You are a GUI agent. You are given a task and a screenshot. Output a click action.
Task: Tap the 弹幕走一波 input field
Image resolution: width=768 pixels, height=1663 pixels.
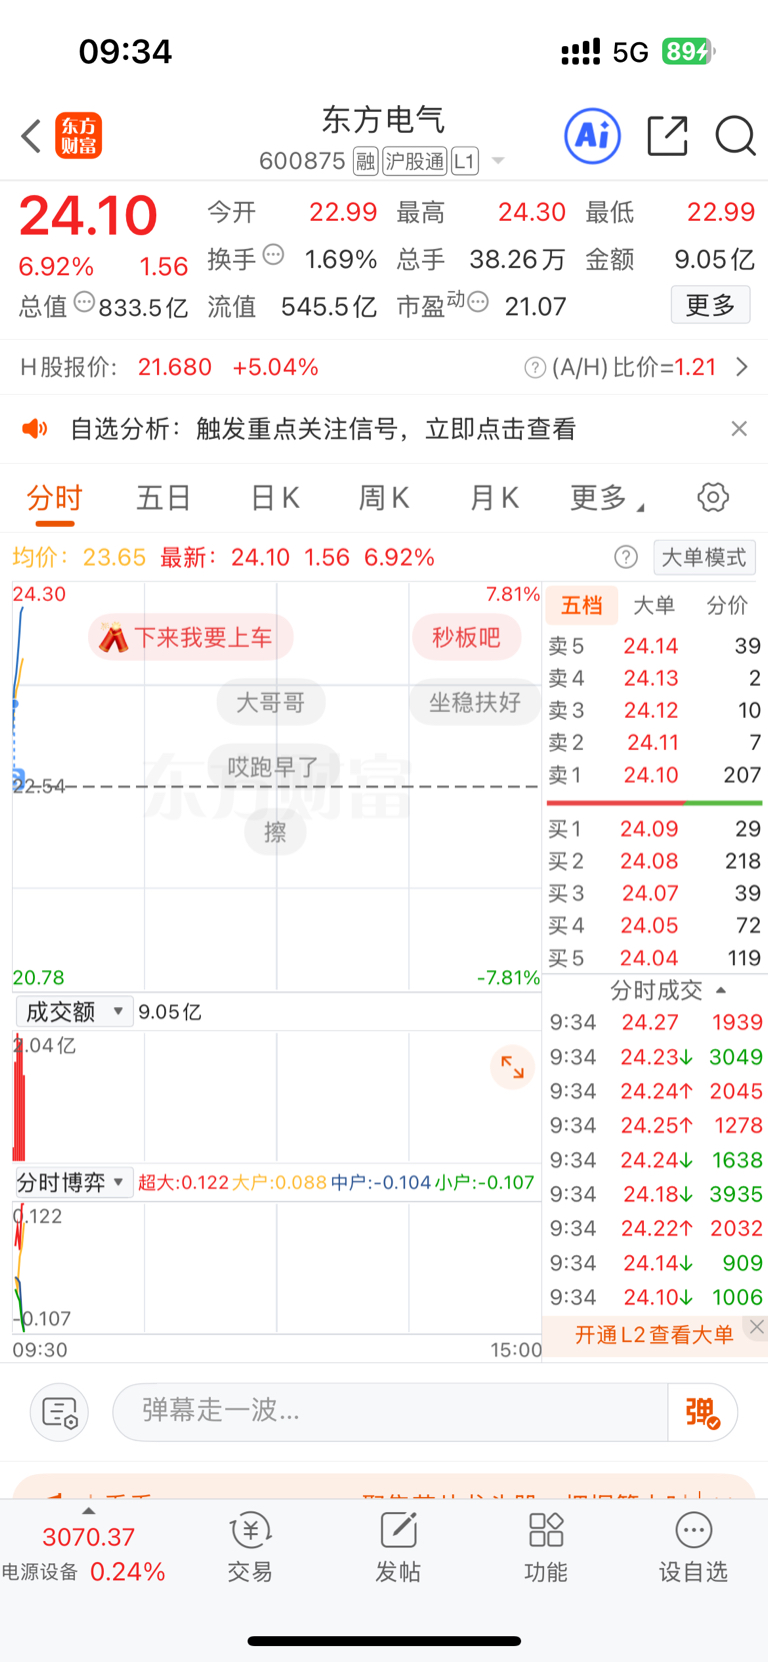coord(390,1412)
